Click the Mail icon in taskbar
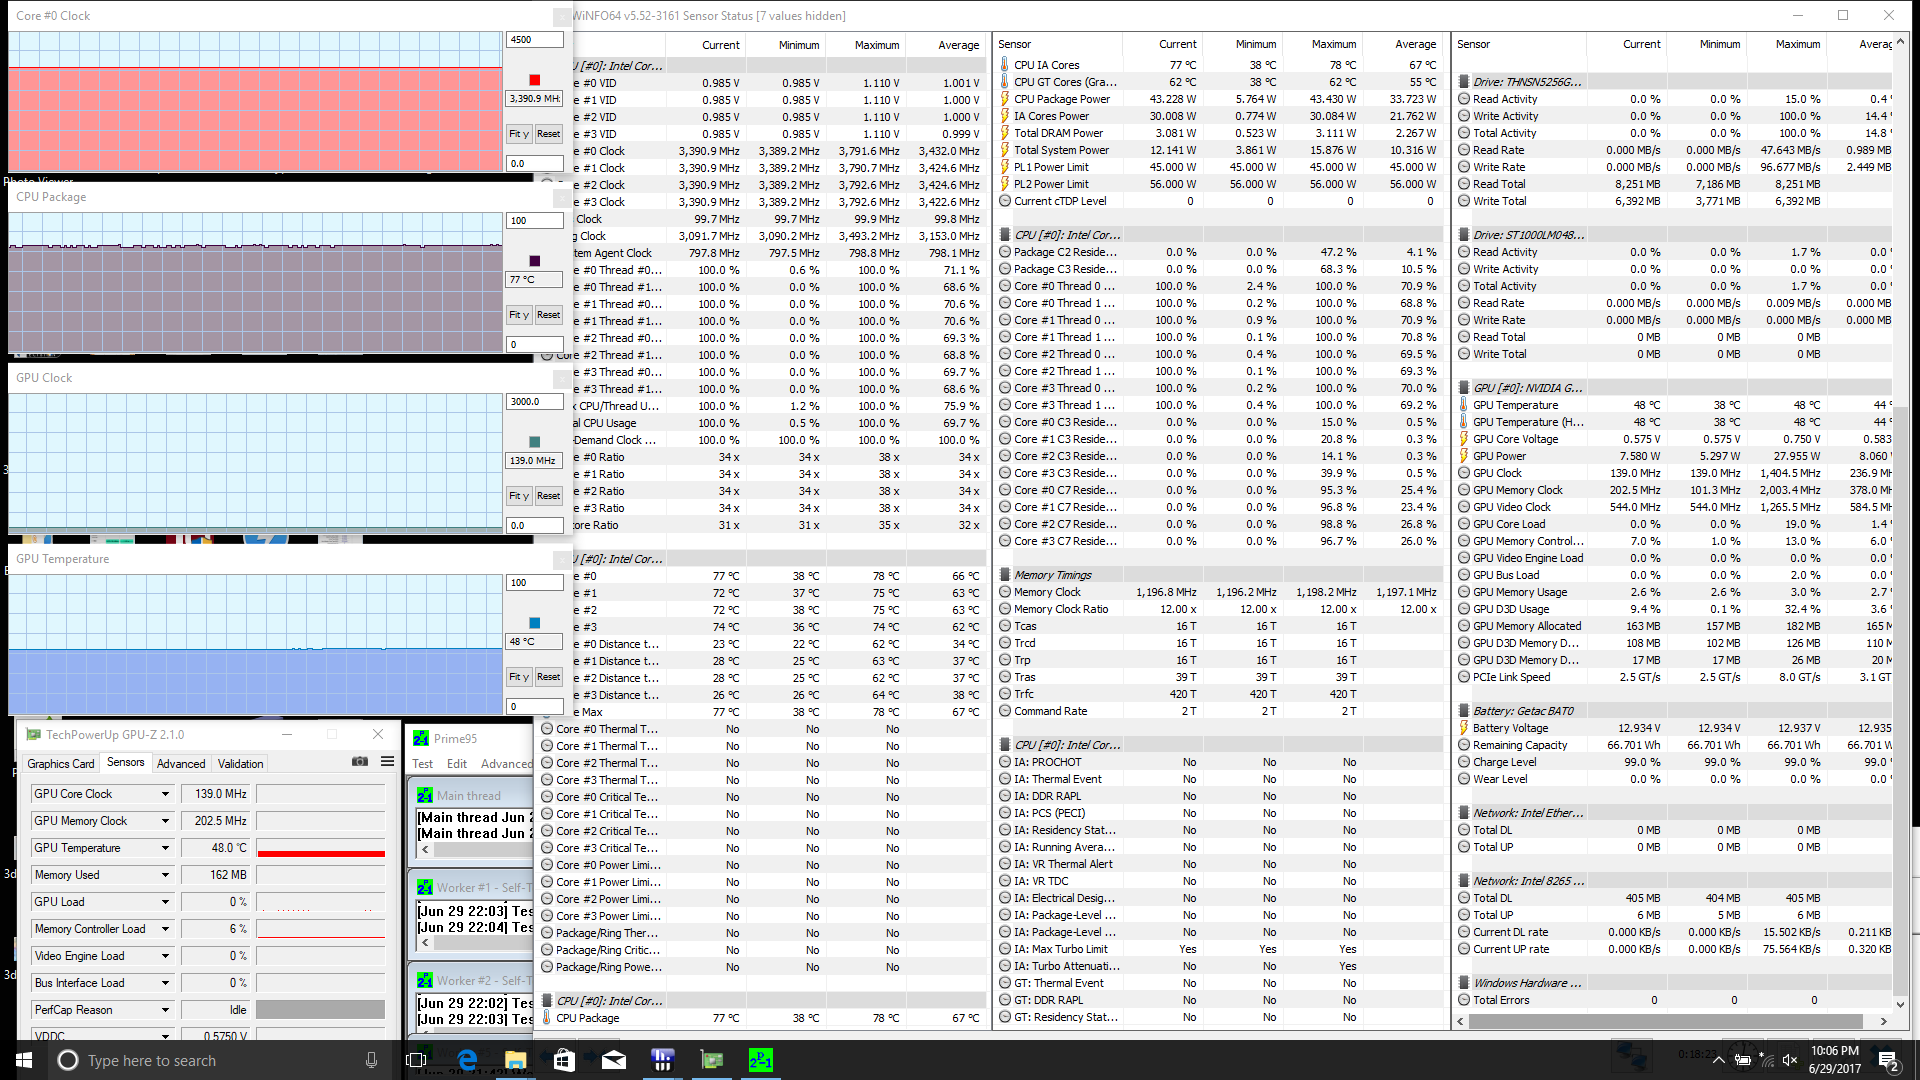1920x1080 pixels. coord(613,1060)
